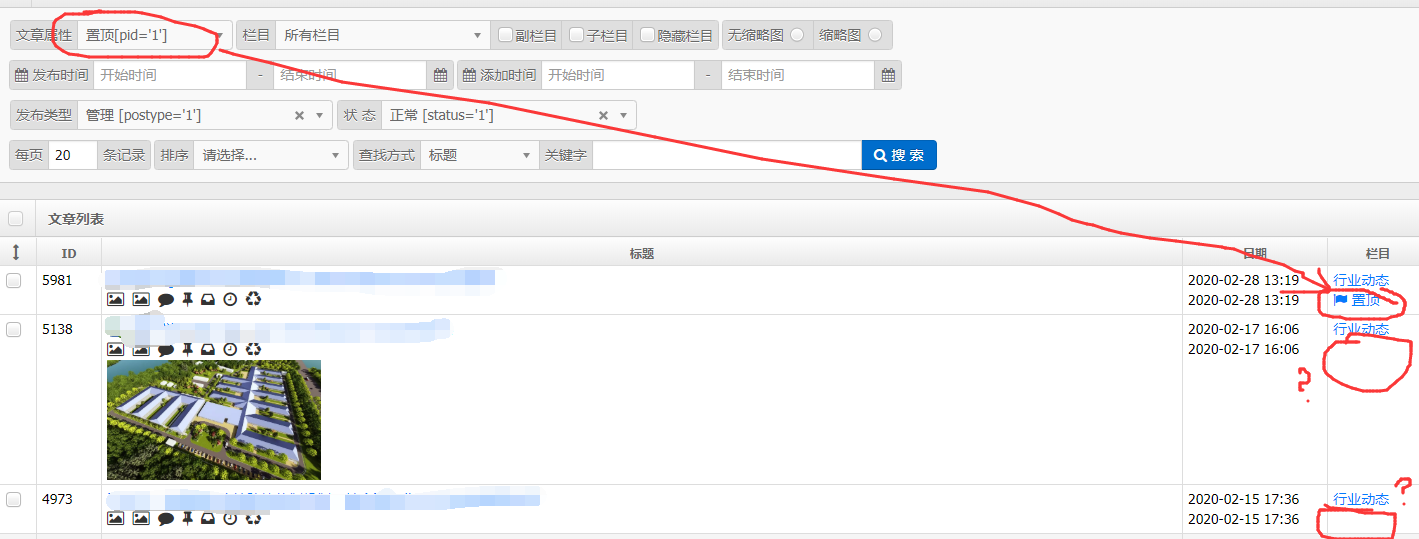The height and width of the screenshot is (539, 1419).
Task: Click the 添加时间 开始时间 input field
Action: click(617, 75)
